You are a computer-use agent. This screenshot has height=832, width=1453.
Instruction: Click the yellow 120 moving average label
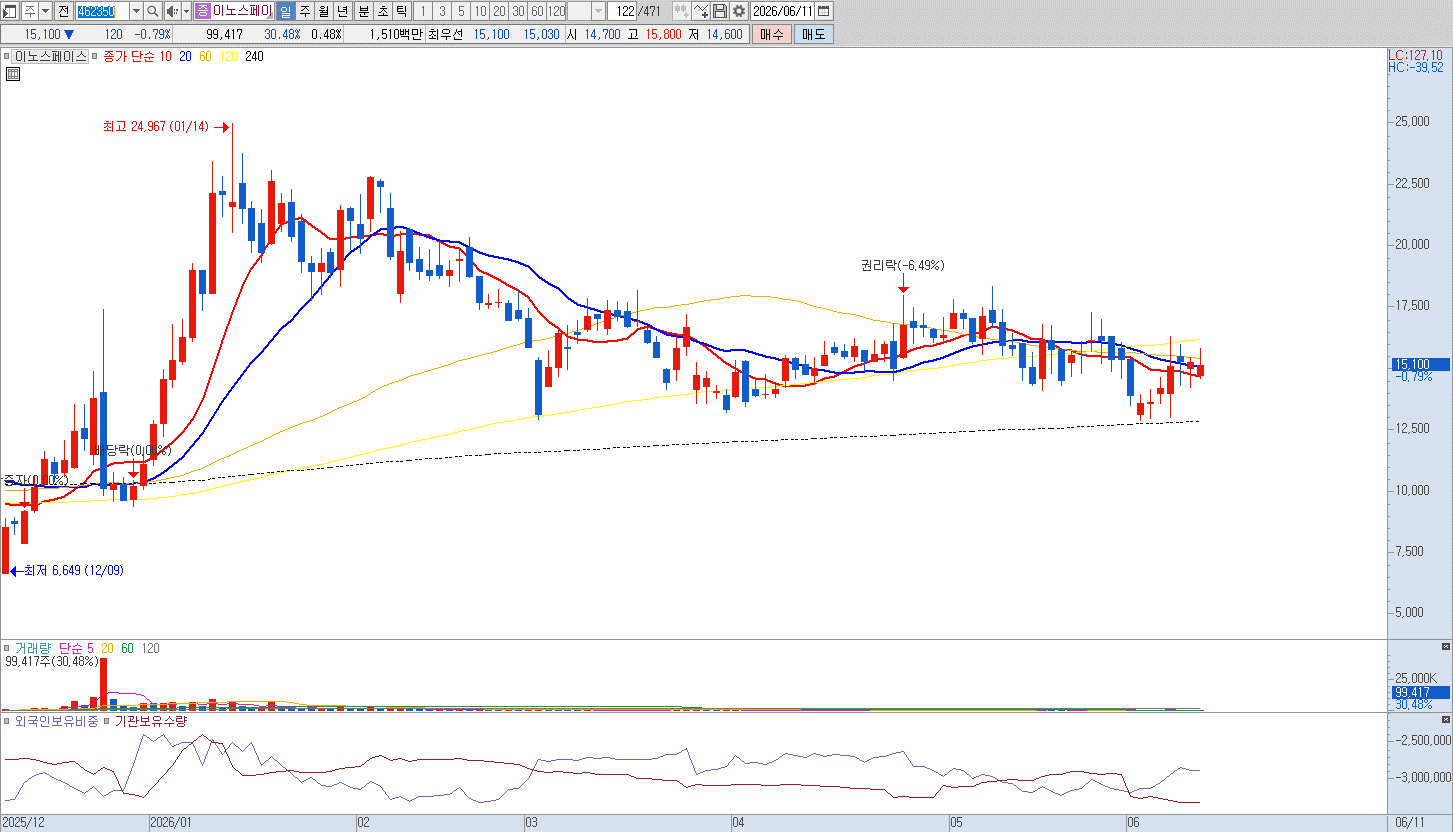pos(228,56)
